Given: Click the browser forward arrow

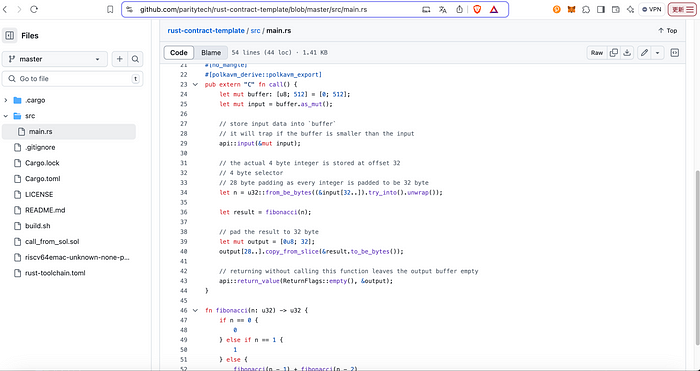Looking at the screenshot, I should pos(19,9).
